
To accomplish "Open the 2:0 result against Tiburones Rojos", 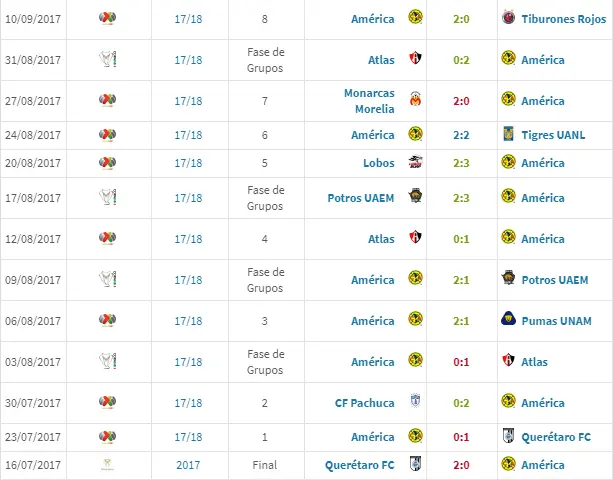I will click(461, 19).
